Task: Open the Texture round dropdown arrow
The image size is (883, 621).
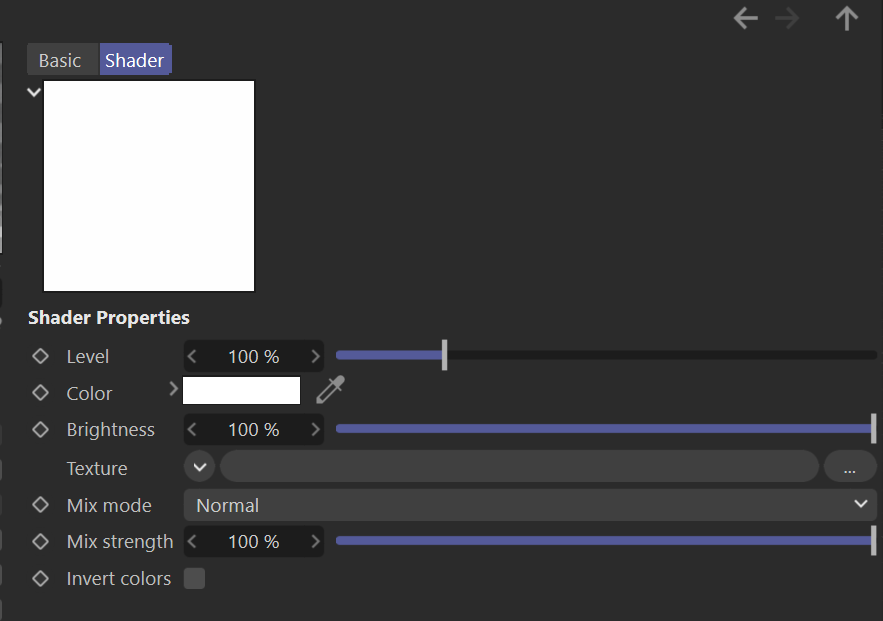Action: [x=199, y=466]
